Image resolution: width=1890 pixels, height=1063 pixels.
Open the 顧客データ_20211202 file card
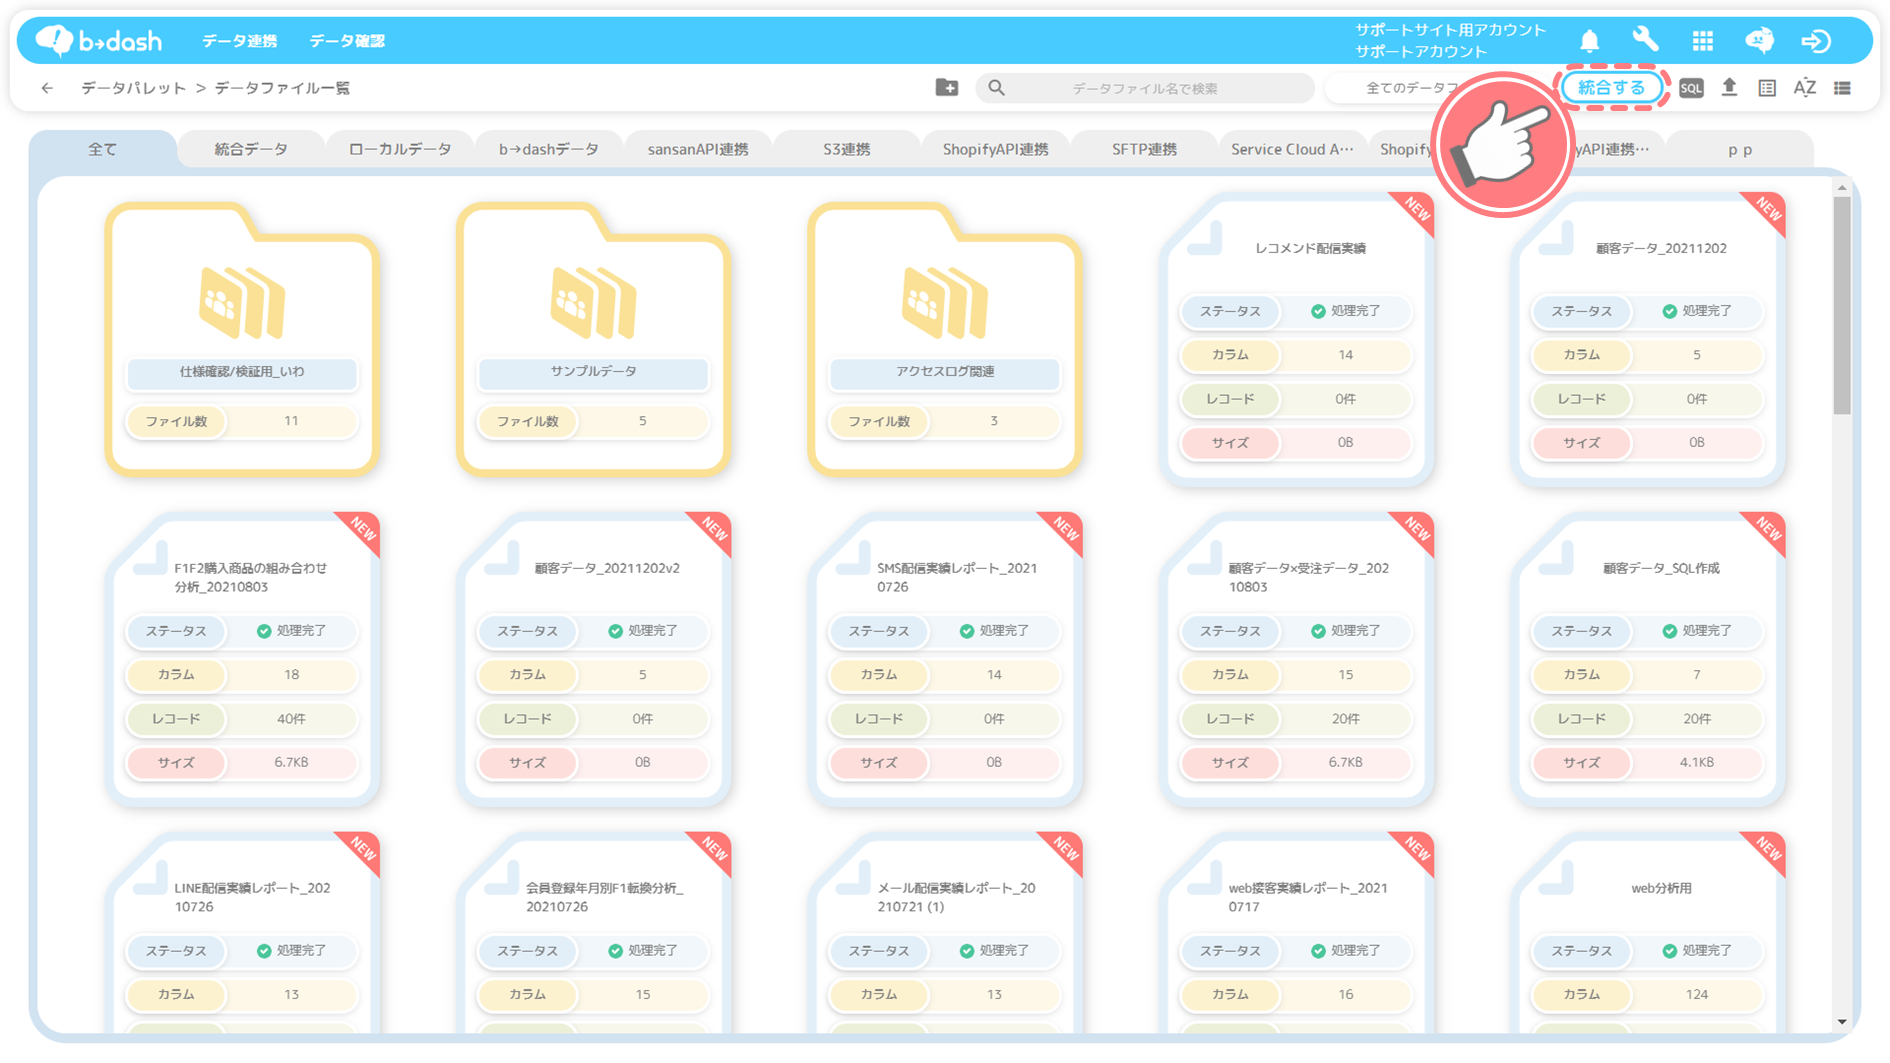click(1649, 338)
